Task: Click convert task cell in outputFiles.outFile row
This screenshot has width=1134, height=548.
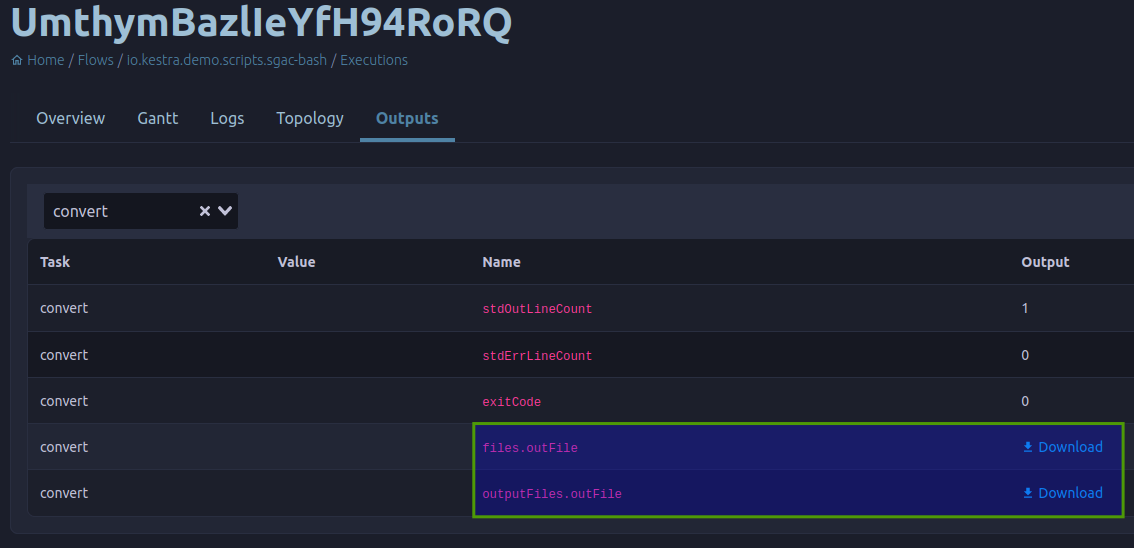Action: [64, 493]
